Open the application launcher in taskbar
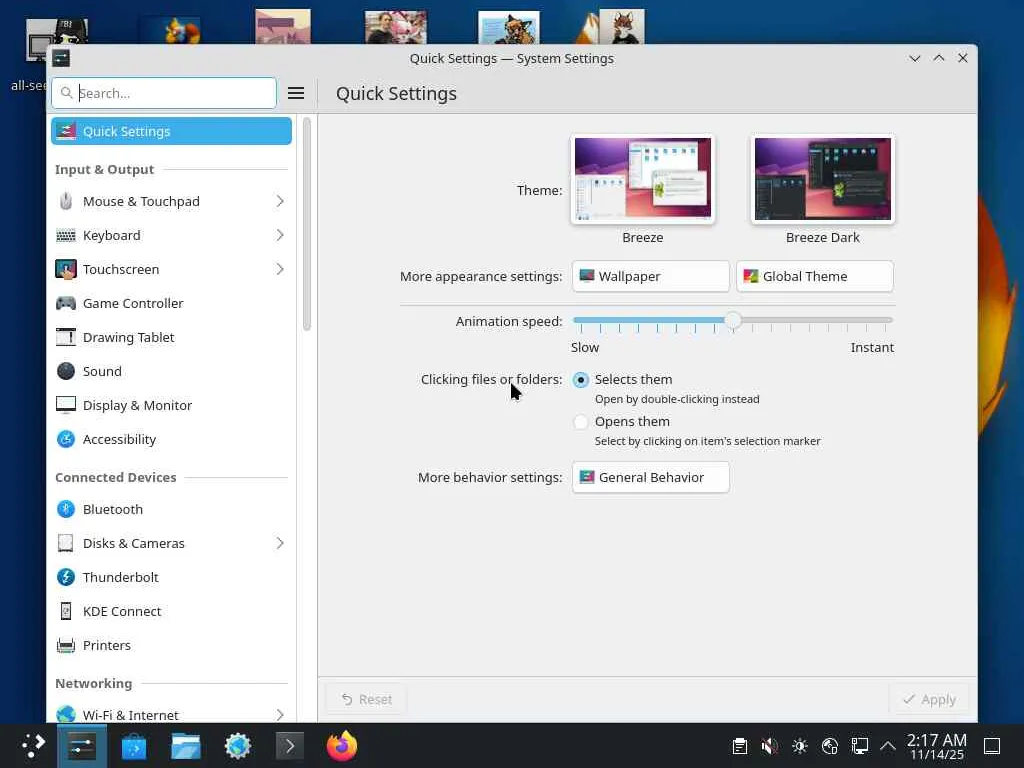 pyautogui.click(x=33, y=745)
